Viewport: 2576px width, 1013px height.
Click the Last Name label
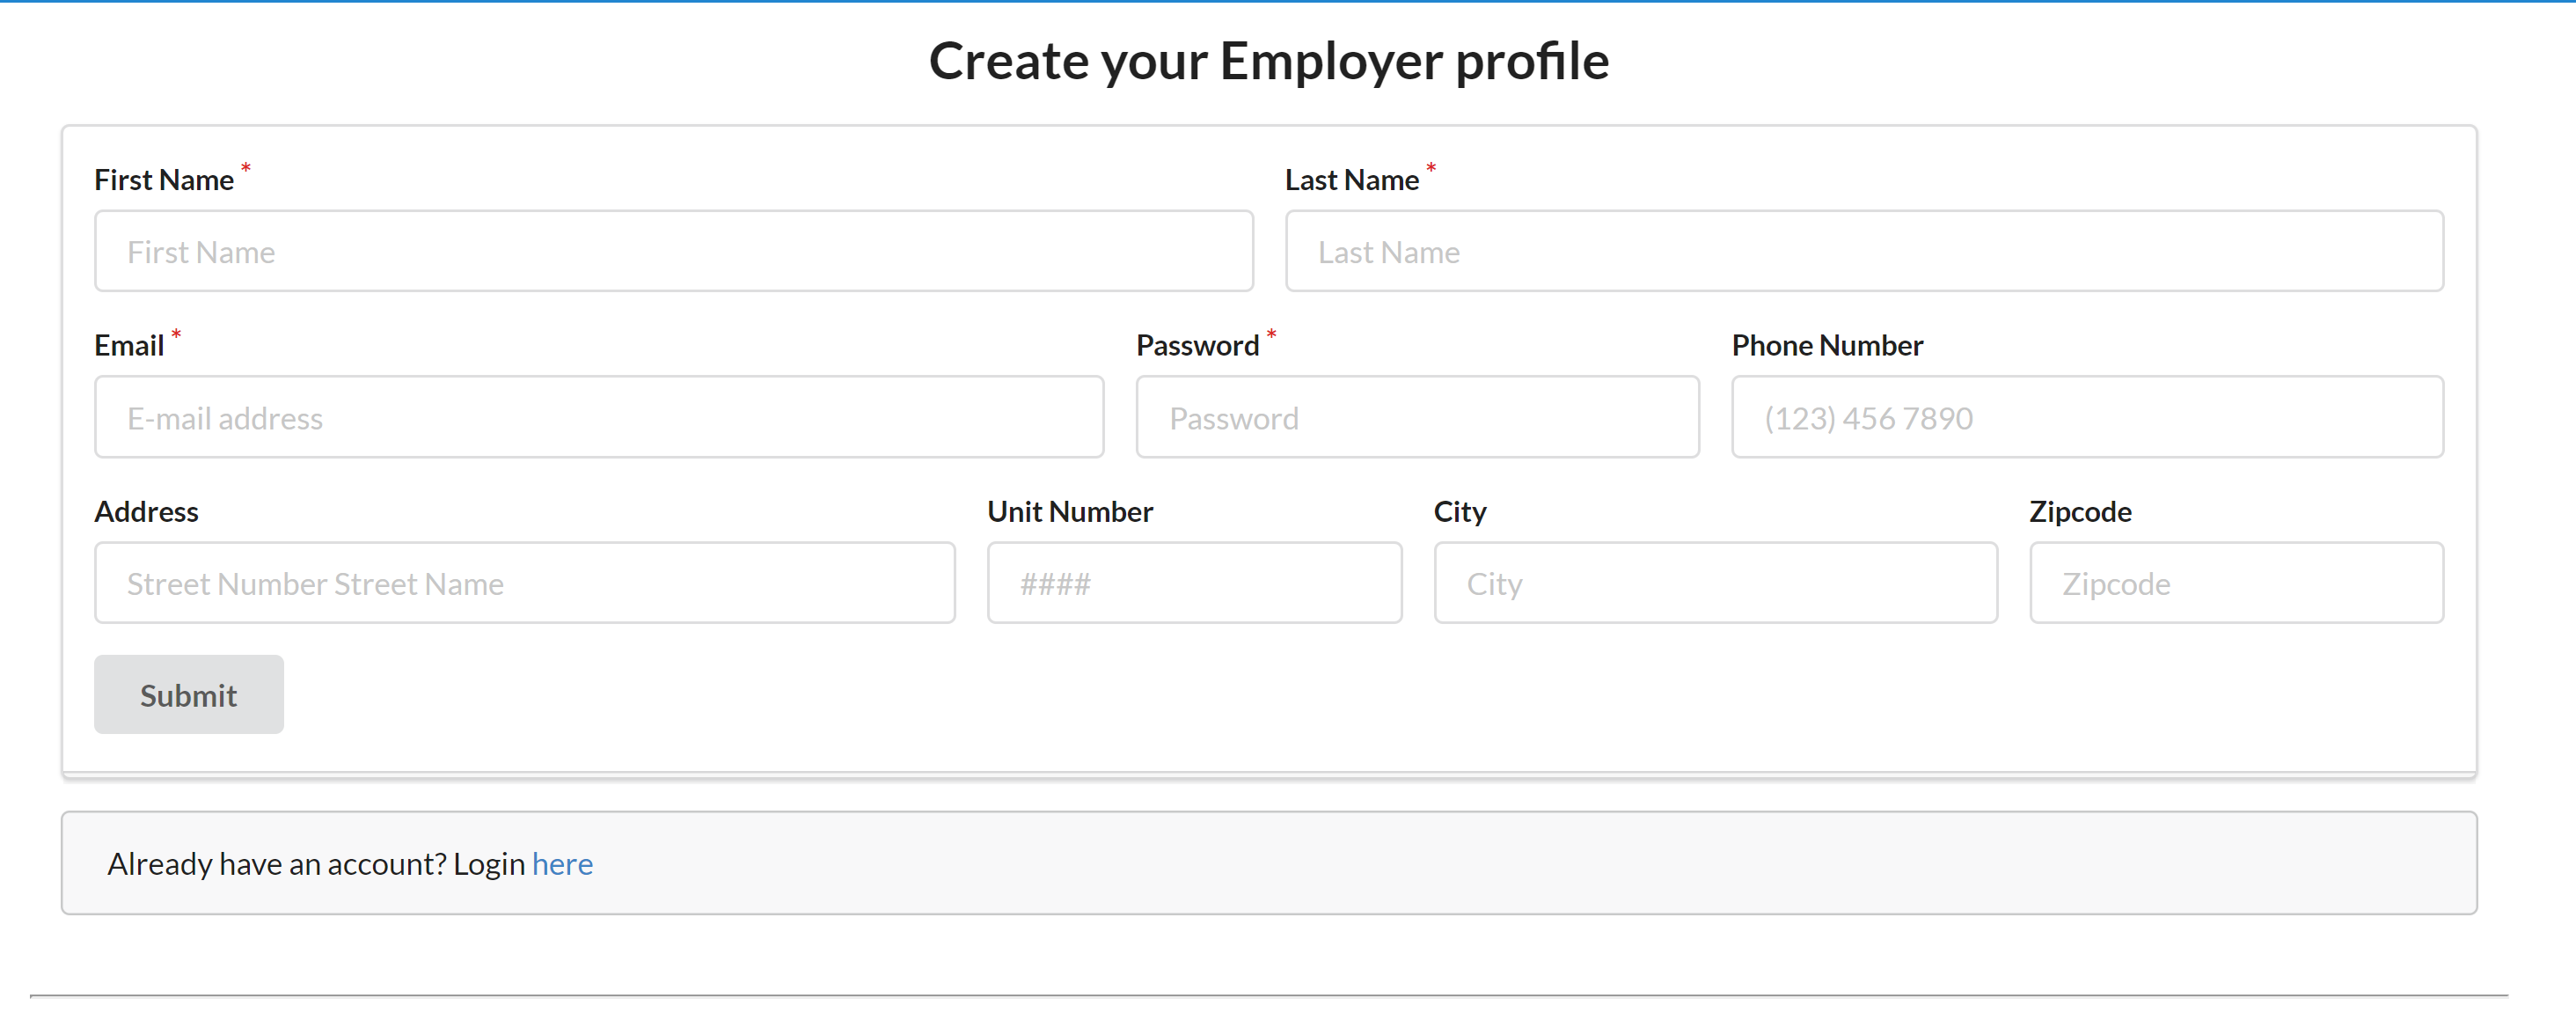coord(1352,180)
